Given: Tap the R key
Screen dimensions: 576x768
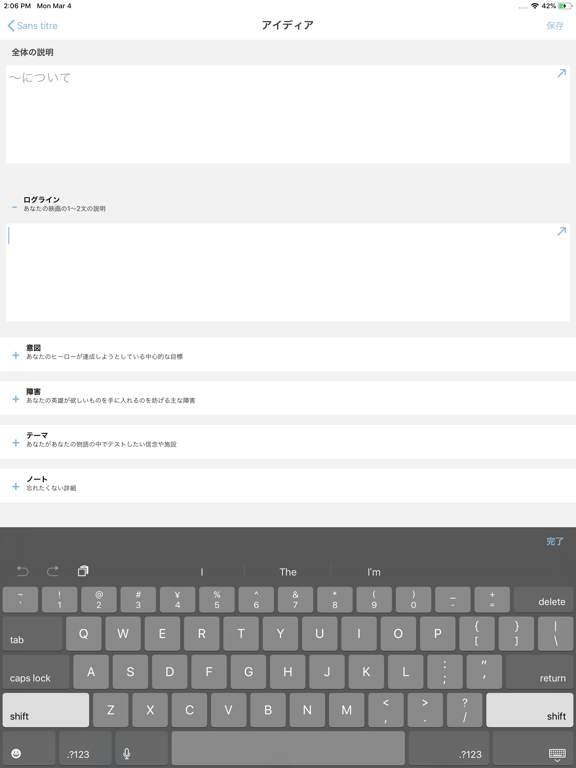Looking at the screenshot, I should [202, 633].
